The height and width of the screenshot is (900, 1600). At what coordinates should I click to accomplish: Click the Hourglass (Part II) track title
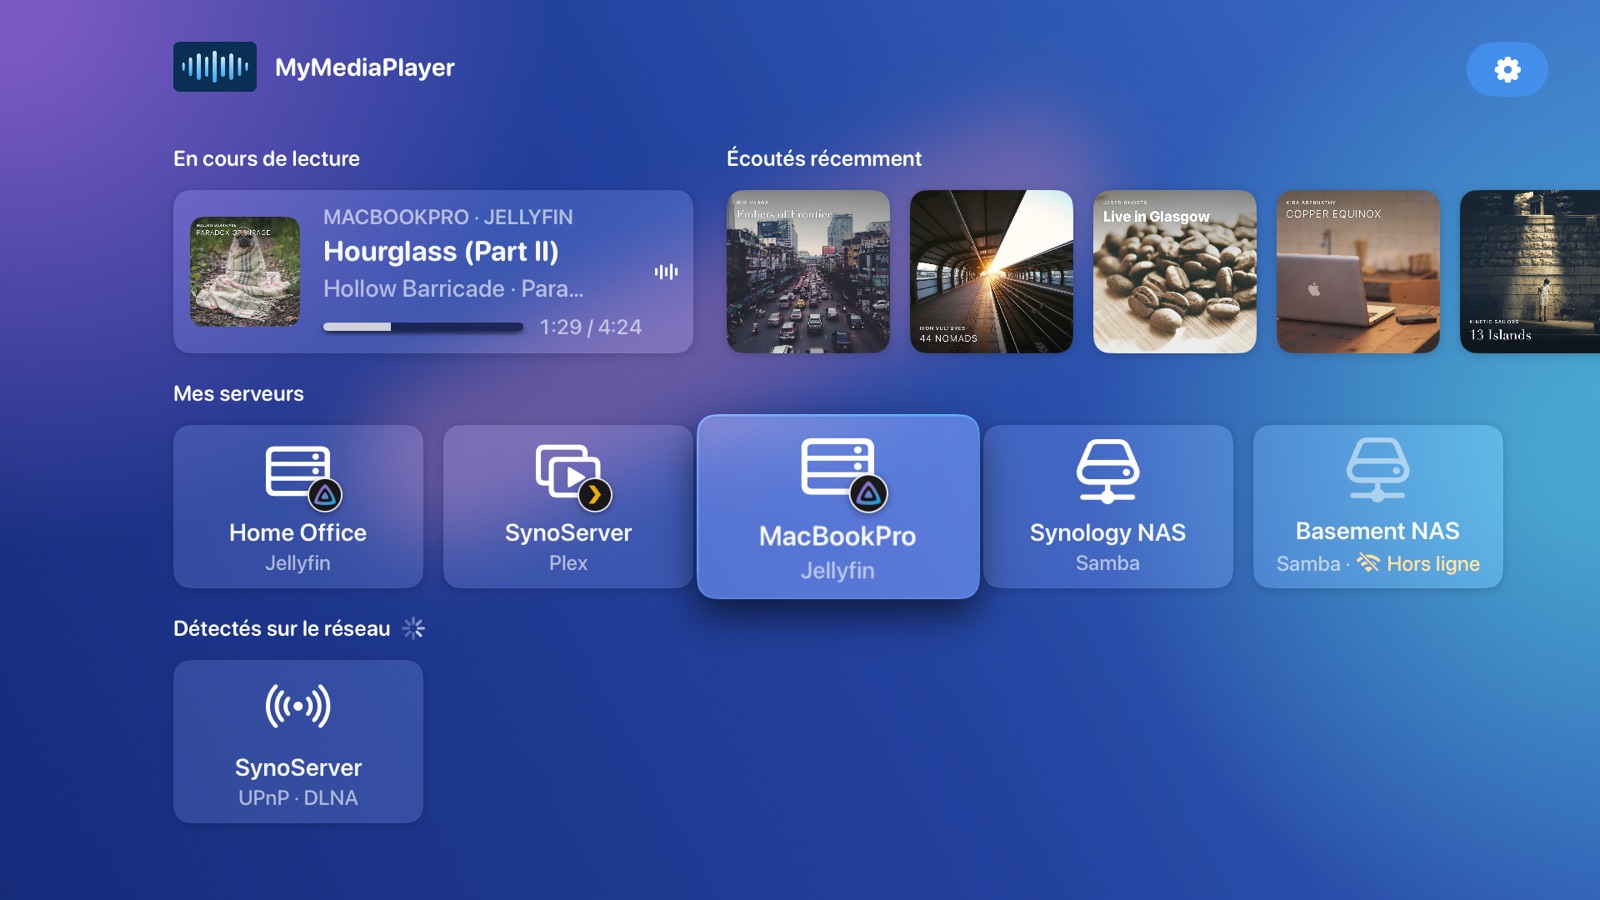pyautogui.click(x=441, y=251)
